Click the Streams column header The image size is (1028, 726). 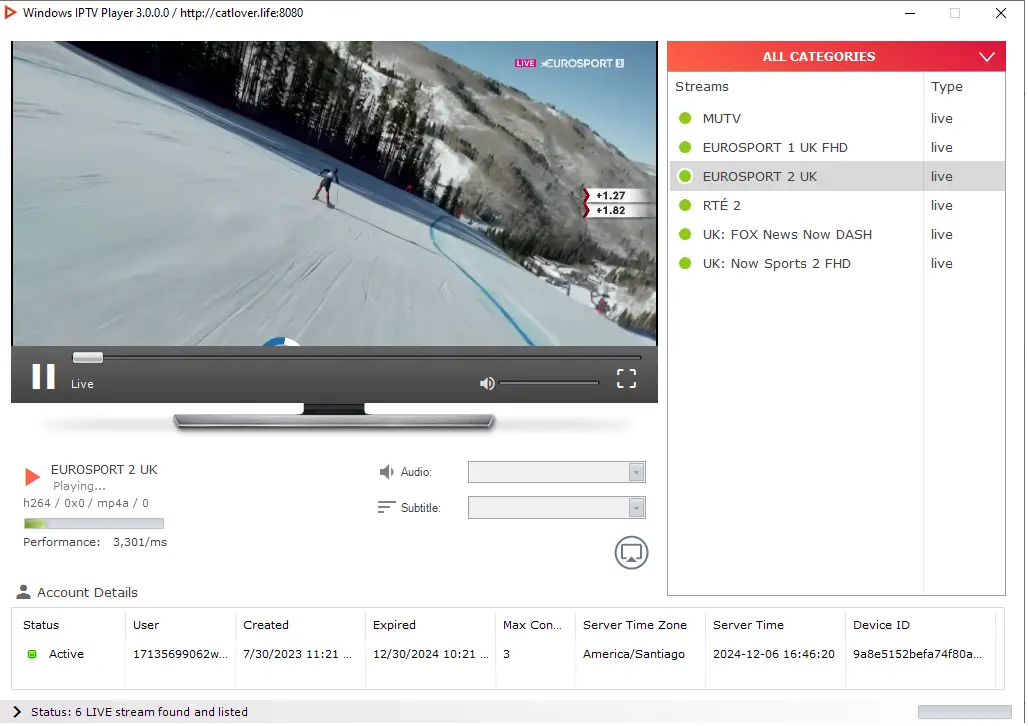point(702,87)
